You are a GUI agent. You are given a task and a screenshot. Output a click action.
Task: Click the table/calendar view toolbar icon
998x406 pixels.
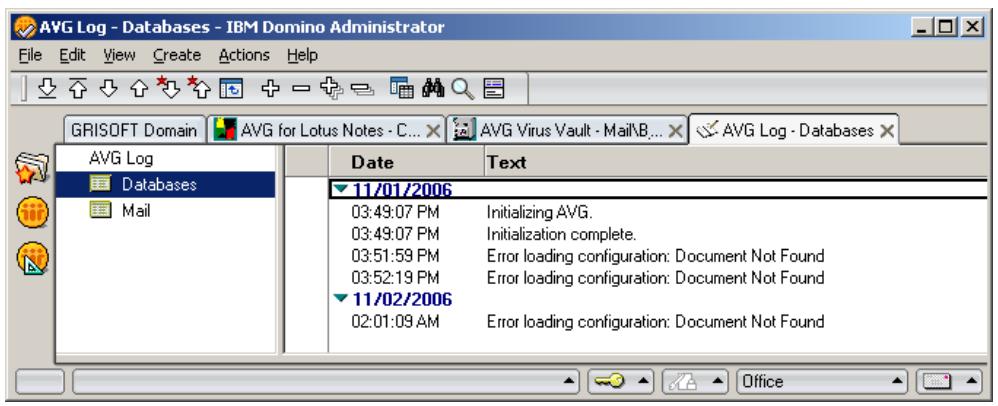coord(402,89)
